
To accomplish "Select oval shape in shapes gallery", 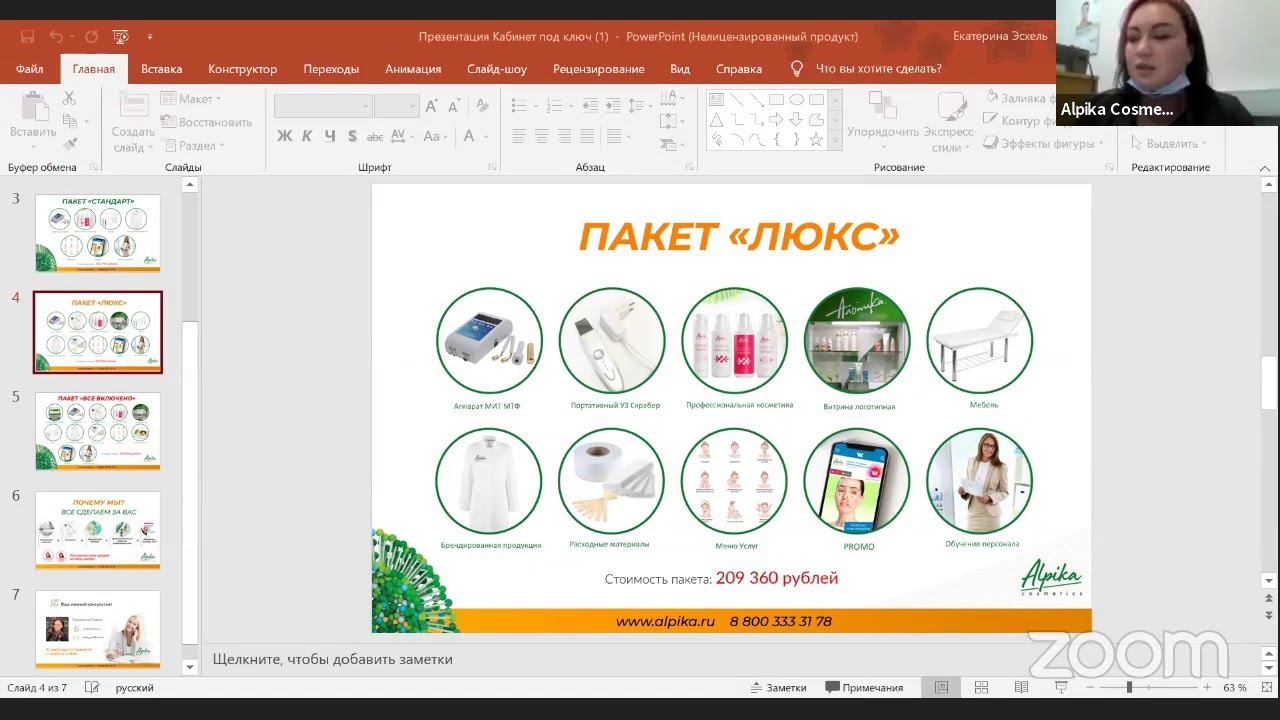I will point(796,99).
